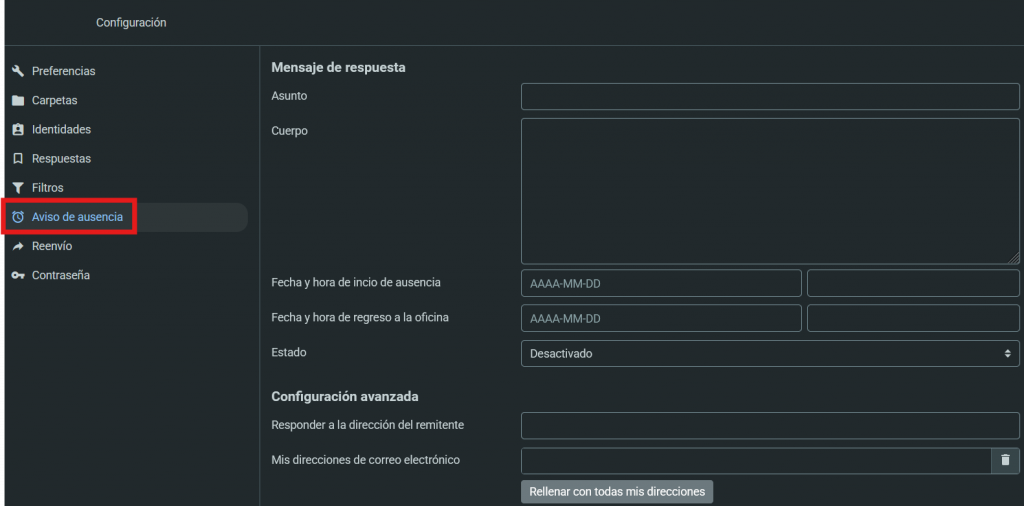
Task: Click the absence start date field
Action: coord(661,283)
